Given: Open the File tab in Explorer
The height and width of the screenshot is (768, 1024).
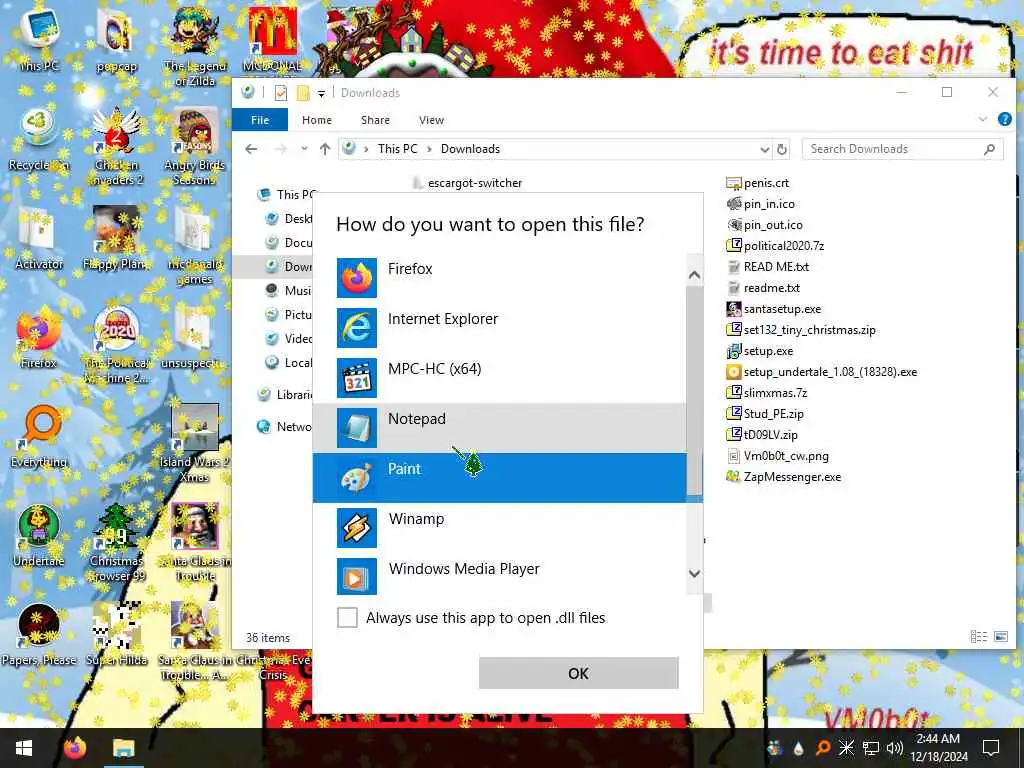Looking at the screenshot, I should pyautogui.click(x=260, y=120).
